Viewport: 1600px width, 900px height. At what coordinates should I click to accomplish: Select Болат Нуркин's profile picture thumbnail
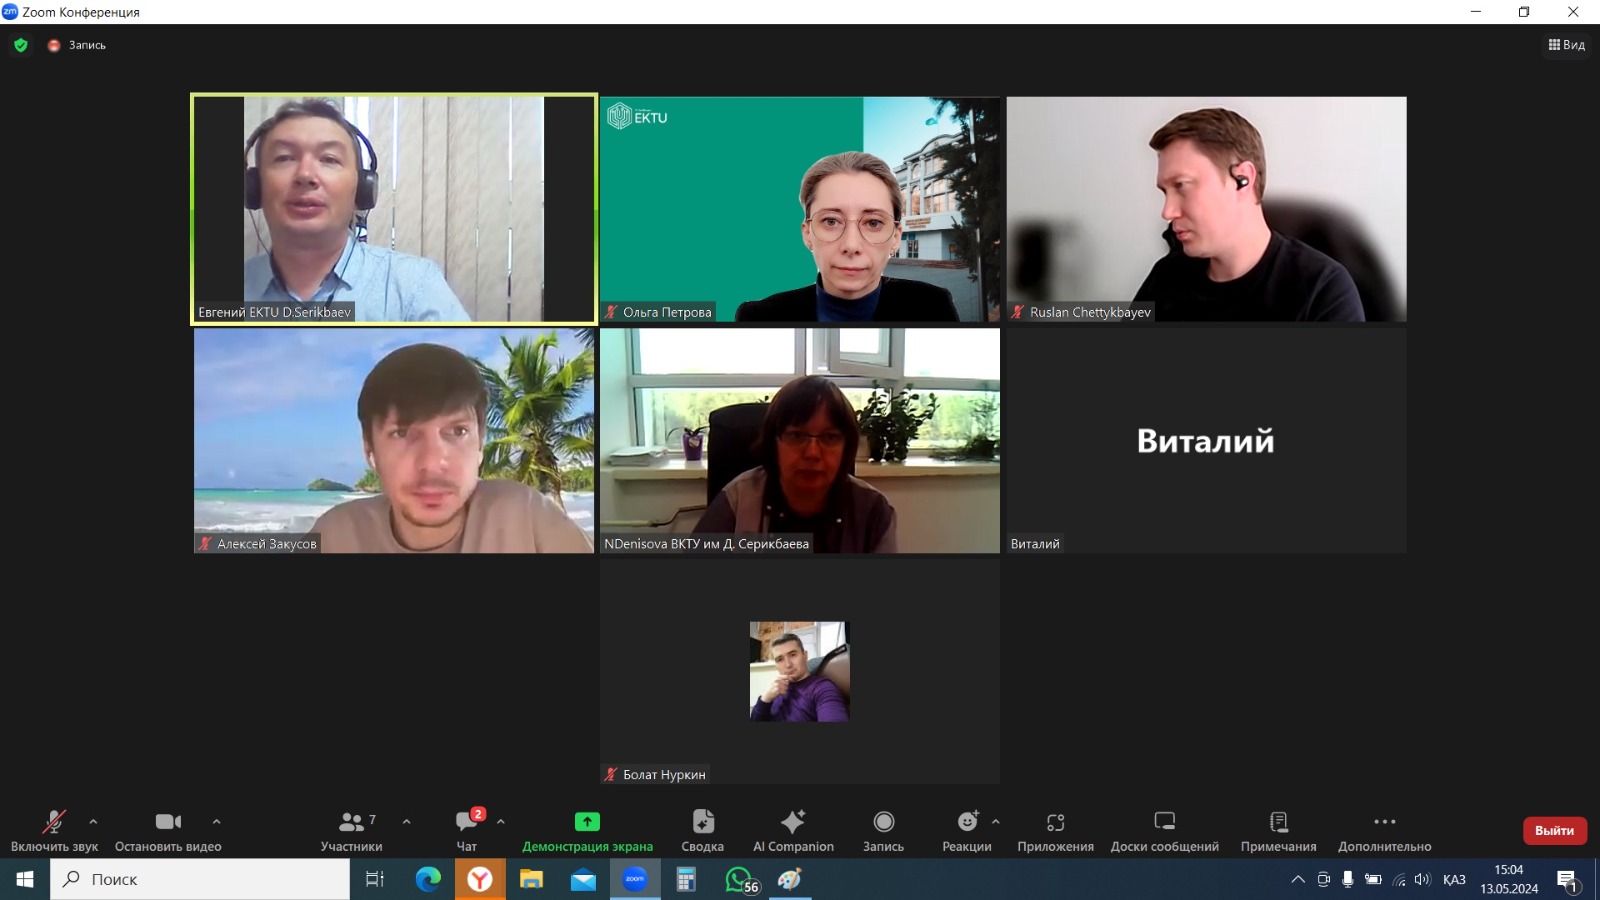(x=799, y=671)
